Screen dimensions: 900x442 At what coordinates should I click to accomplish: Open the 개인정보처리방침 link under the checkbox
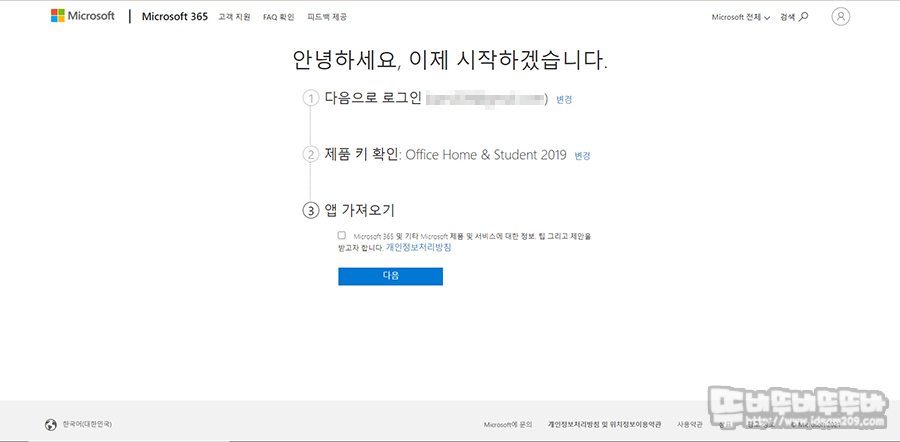click(418, 248)
